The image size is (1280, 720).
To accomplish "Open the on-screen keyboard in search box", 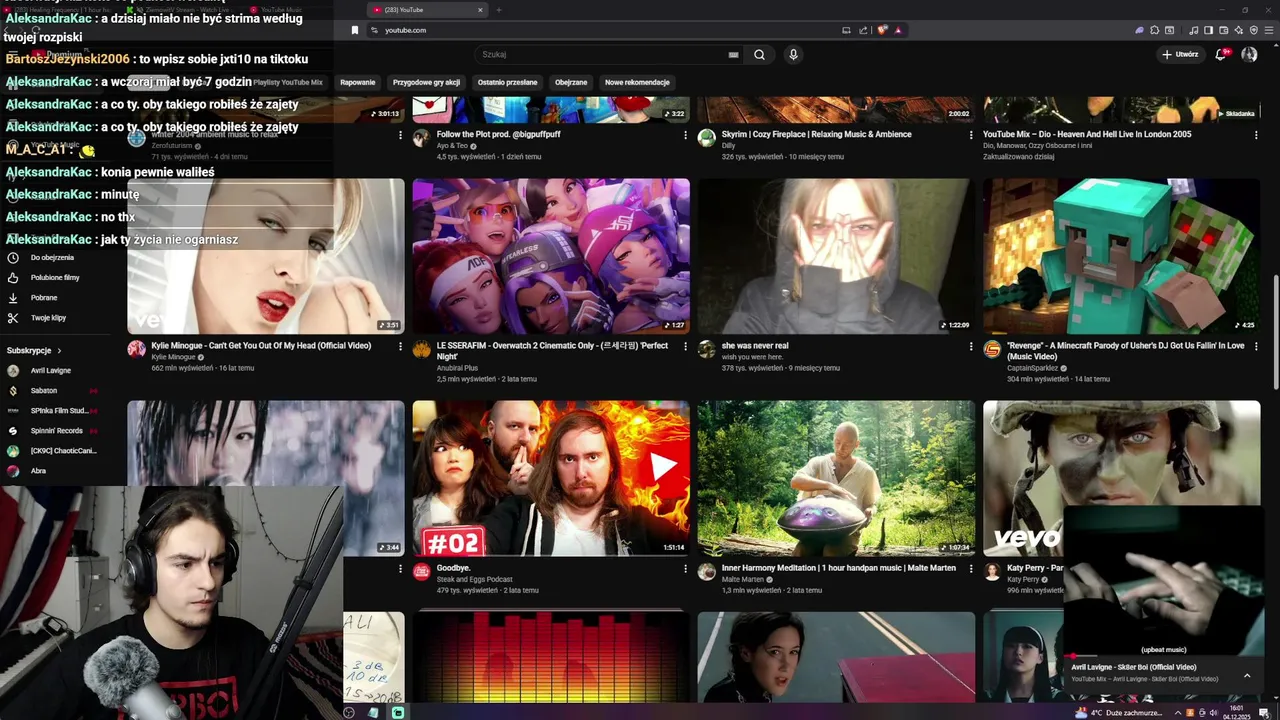I will tap(734, 55).
